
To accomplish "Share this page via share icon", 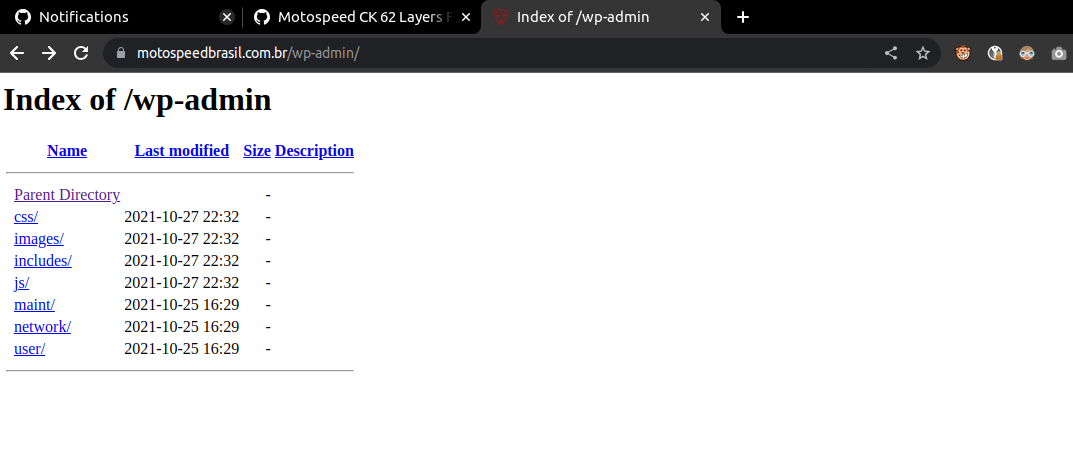I will coord(890,53).
